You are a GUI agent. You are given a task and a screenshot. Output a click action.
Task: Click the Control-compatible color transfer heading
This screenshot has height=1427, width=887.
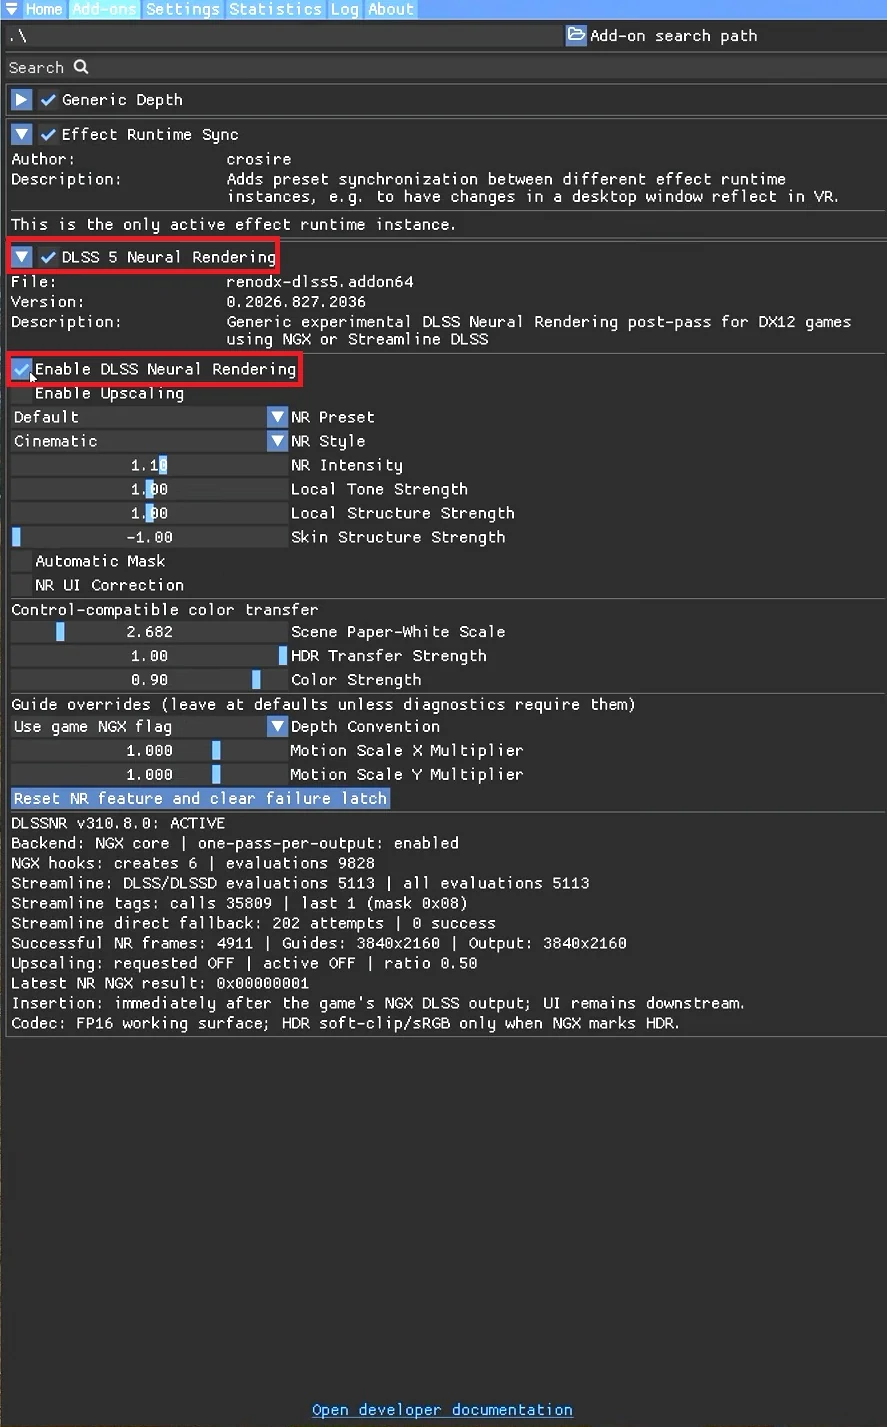pyautogui.click(x=165, y=609)
